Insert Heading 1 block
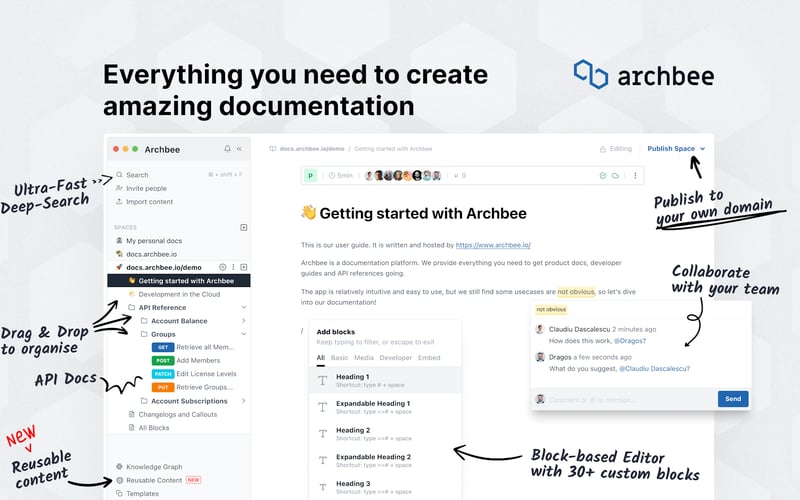 click(x=385, y=380)
